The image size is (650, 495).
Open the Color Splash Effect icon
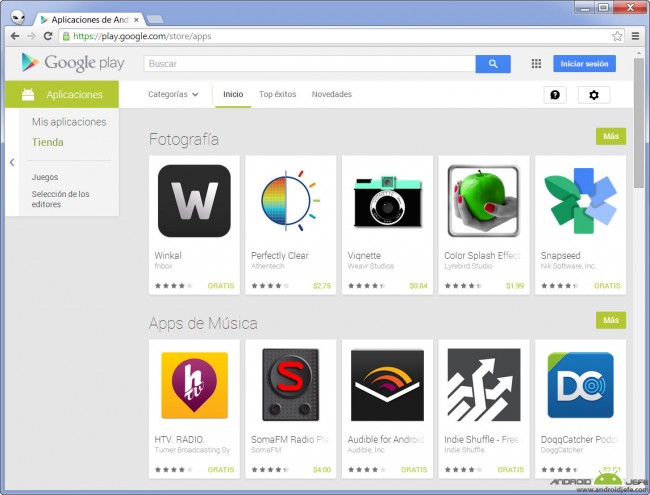tap(484, 201)
